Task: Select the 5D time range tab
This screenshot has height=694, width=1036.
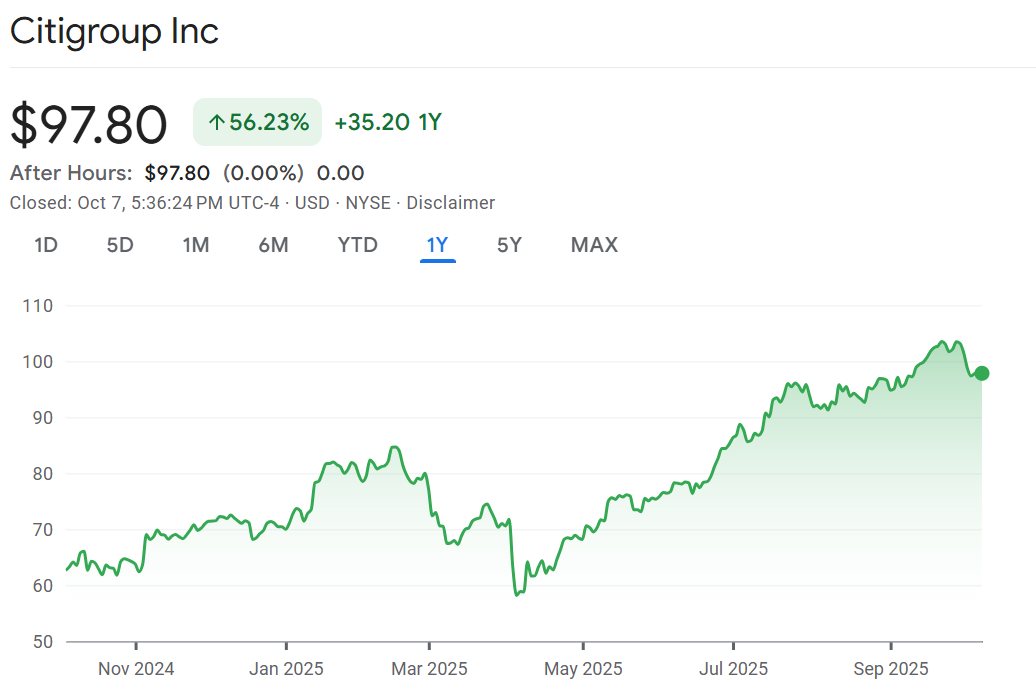Action: (120, 245)
